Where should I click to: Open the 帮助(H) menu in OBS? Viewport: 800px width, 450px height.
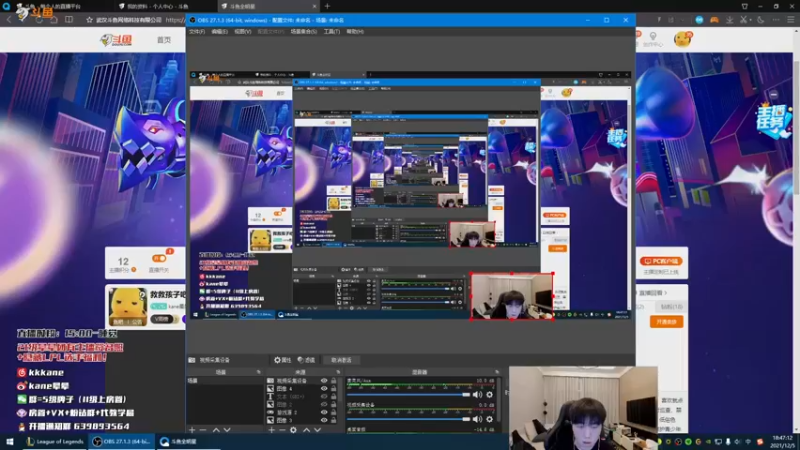[x=355, y=32]
